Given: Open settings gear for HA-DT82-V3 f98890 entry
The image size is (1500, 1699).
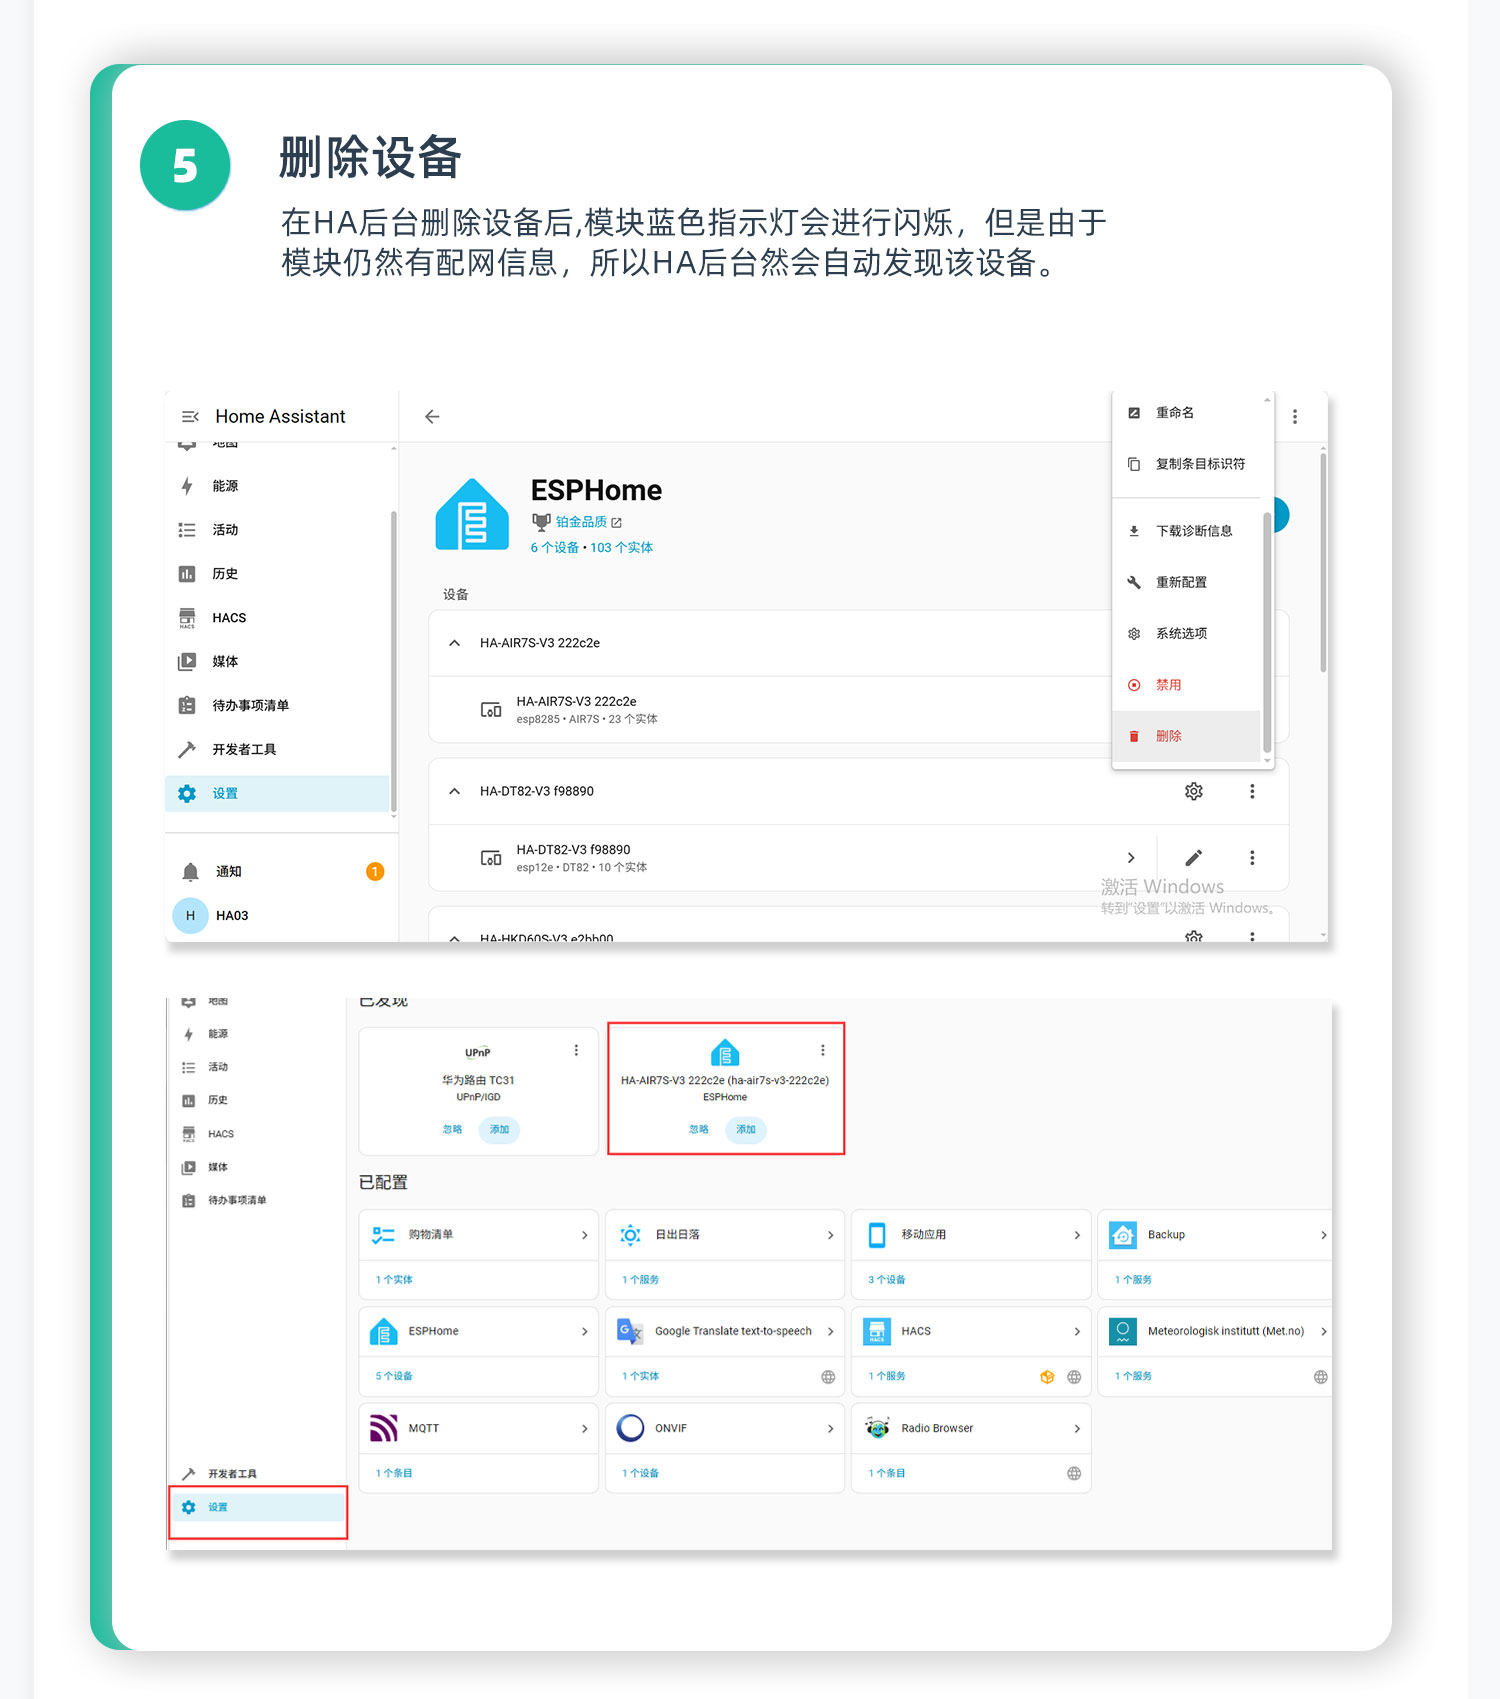Looking at the screenshot, I should [1194, 791].
